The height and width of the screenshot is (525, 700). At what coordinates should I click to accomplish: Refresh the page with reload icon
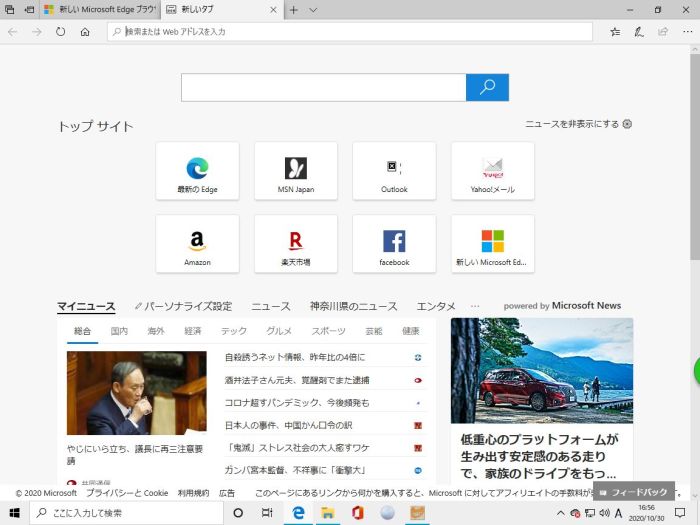tap(61, 32)
